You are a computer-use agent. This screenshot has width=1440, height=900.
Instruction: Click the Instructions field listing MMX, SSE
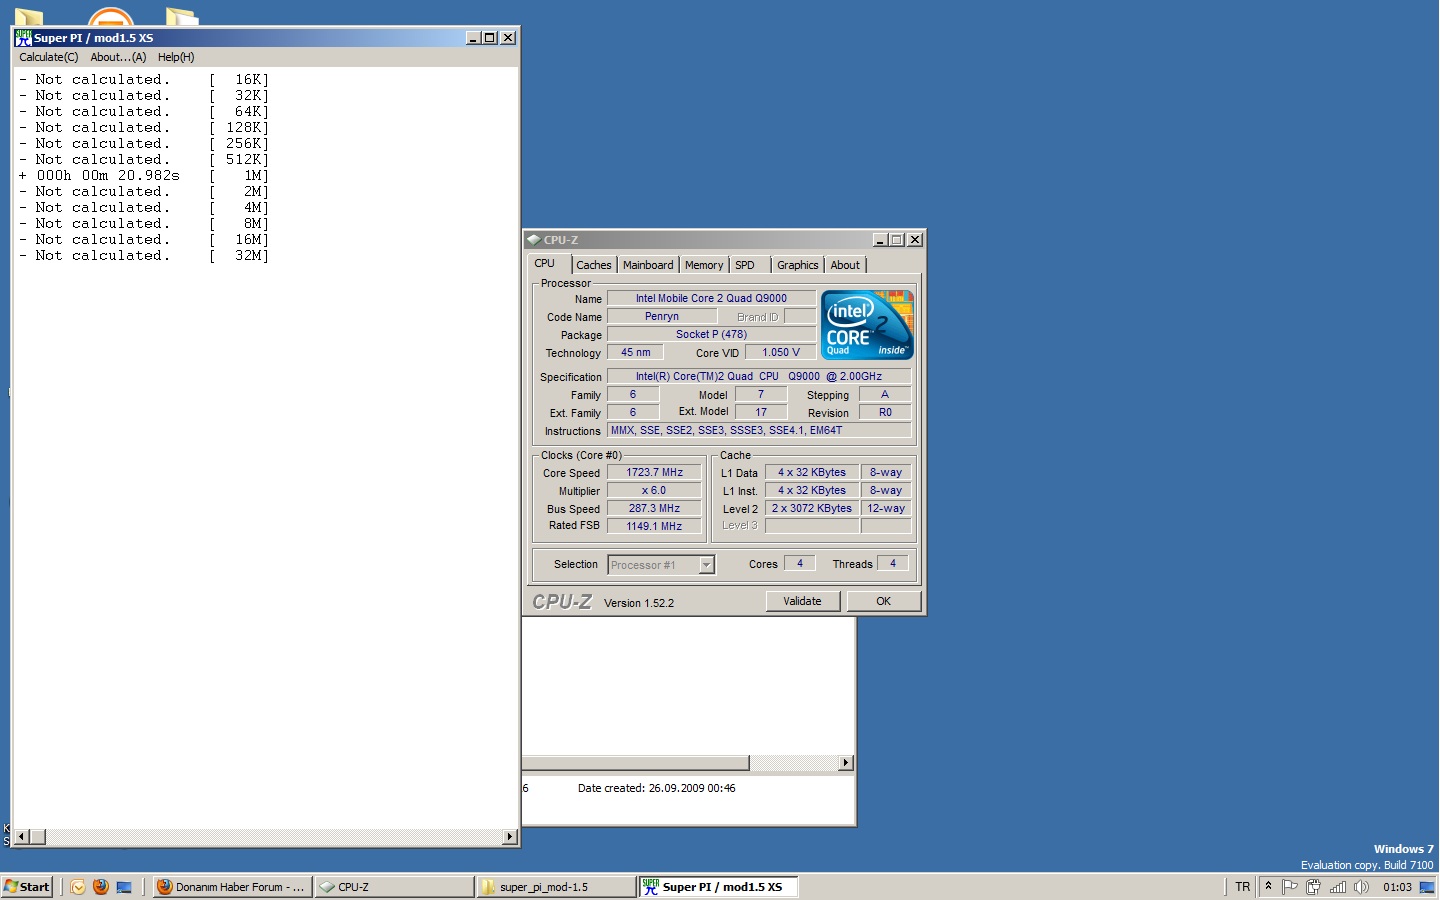[x=759, y=430]
